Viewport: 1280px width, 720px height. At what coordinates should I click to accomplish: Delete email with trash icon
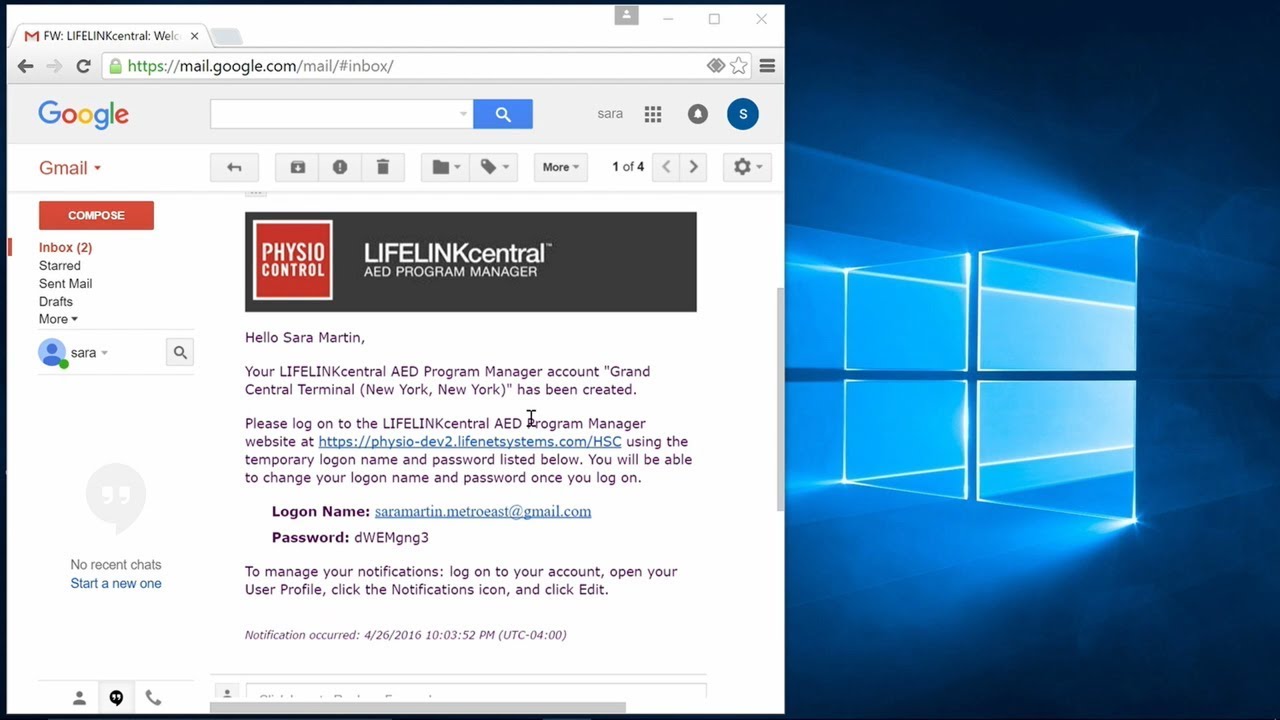pyautogui.click(x=383, y=167)
